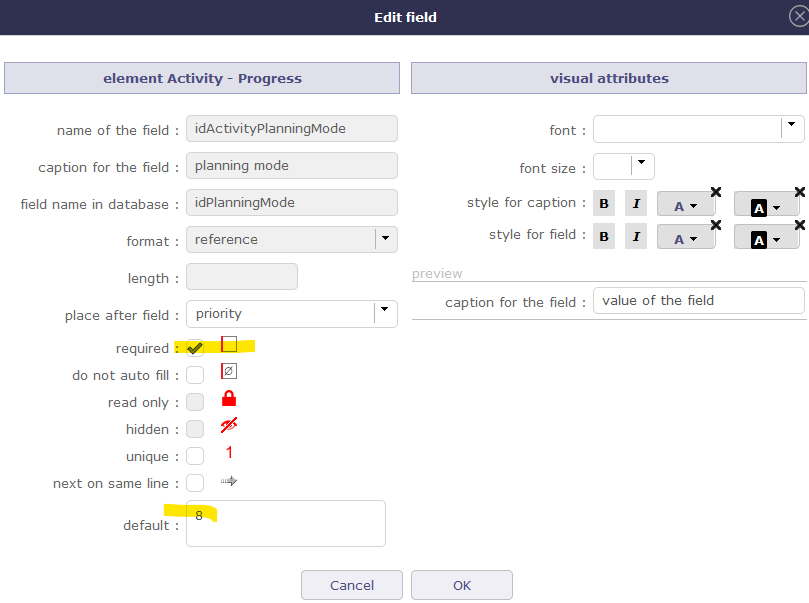Click the default value text box
The height and width of the screenshot is (603, 809).
pyautogui.click(x=286, y=524)
